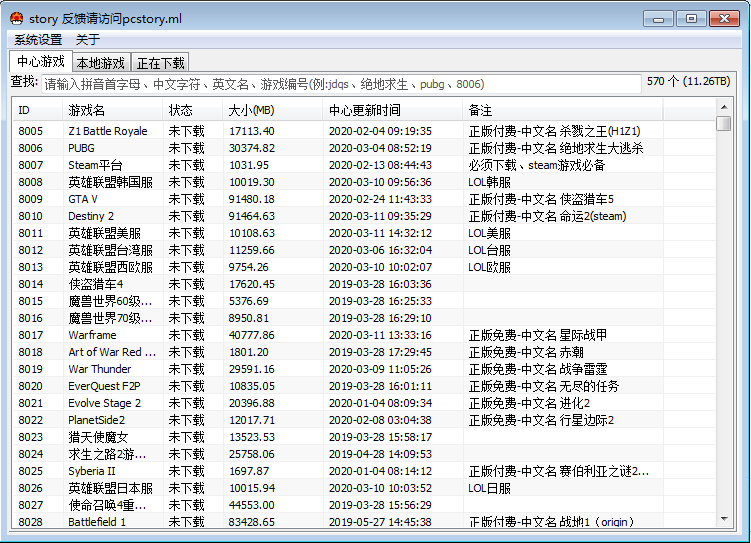Sort by the 游戏名 column header
Image resolution: width=751 pixels, height=543 pixels.
[113, 111]
